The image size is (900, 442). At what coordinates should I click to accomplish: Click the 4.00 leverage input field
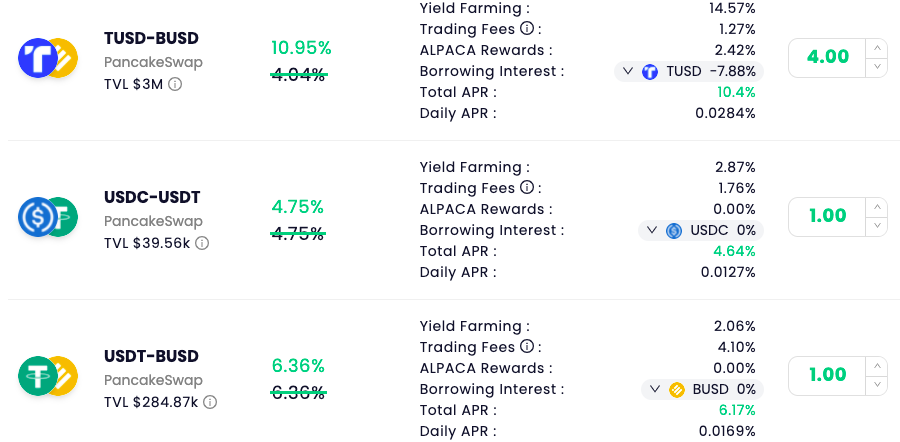pos(827,58)
